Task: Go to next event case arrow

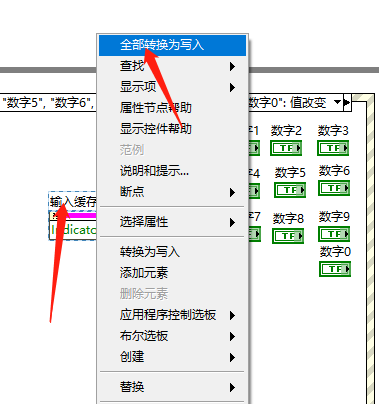Action: pos(347,102)
